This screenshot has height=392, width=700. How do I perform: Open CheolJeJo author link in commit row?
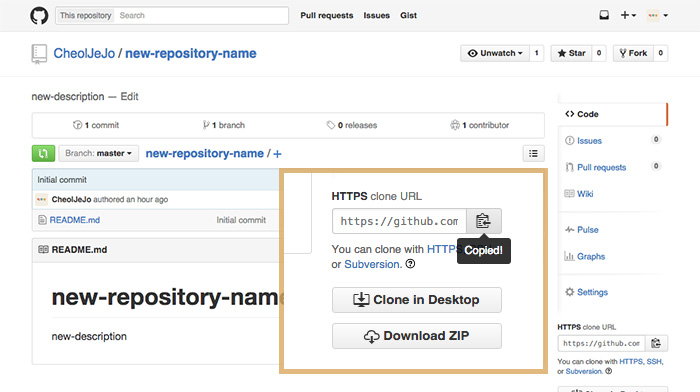coord(71,199)
